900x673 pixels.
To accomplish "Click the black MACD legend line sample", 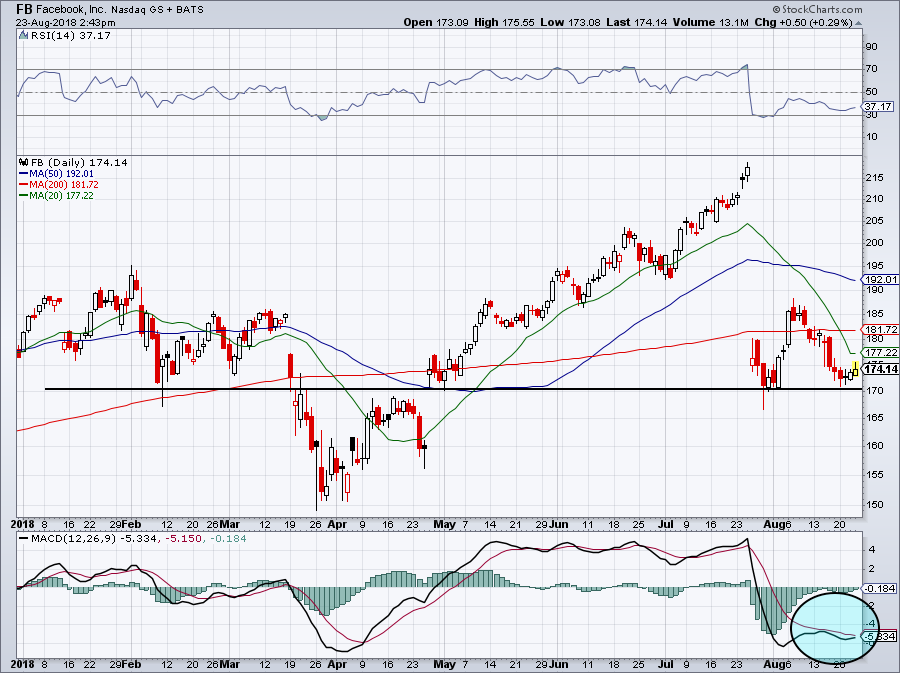I will (x=24, y=538).
